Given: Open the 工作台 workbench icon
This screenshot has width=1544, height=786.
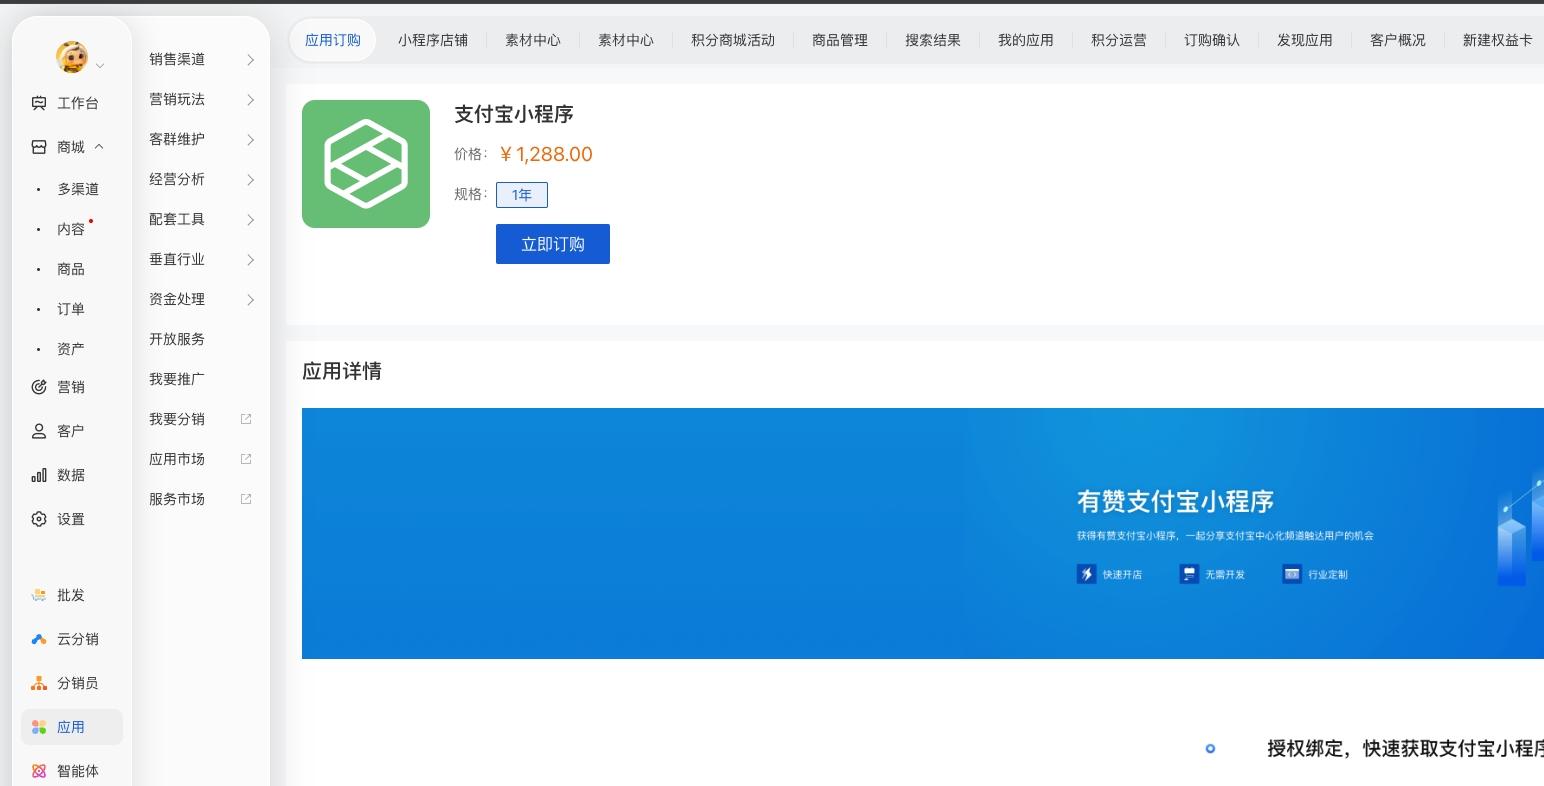Looking at the screenshot, I should (39, 103).
